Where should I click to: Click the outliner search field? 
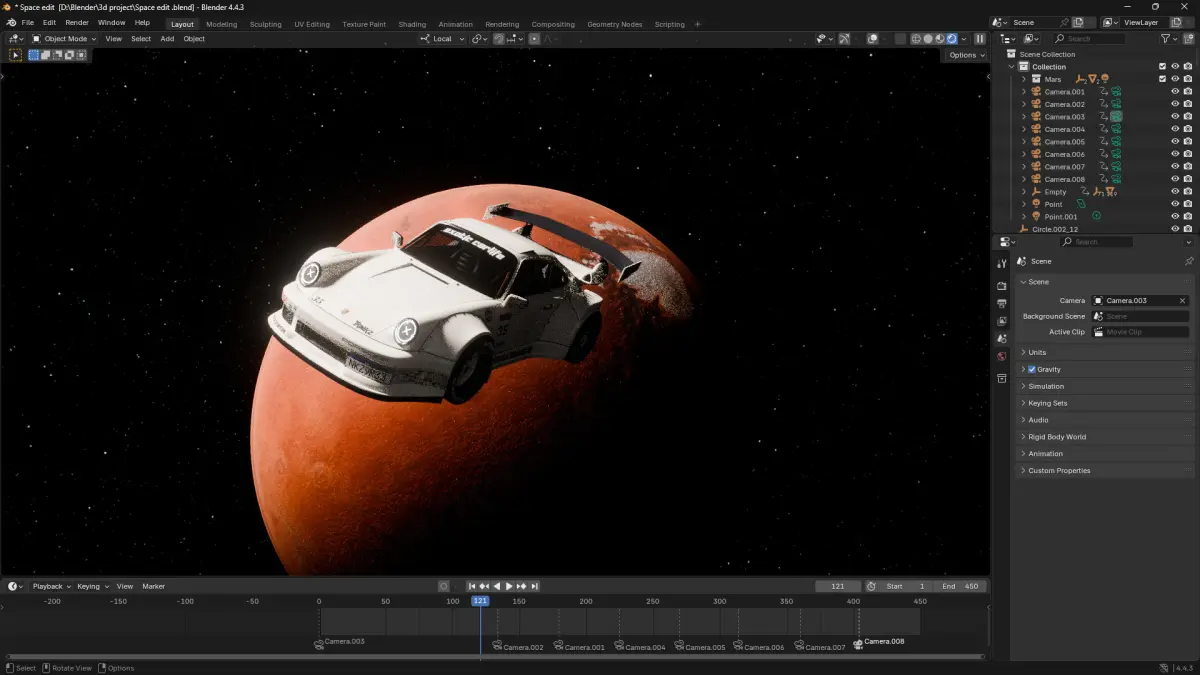click(x=1089, y=39)
